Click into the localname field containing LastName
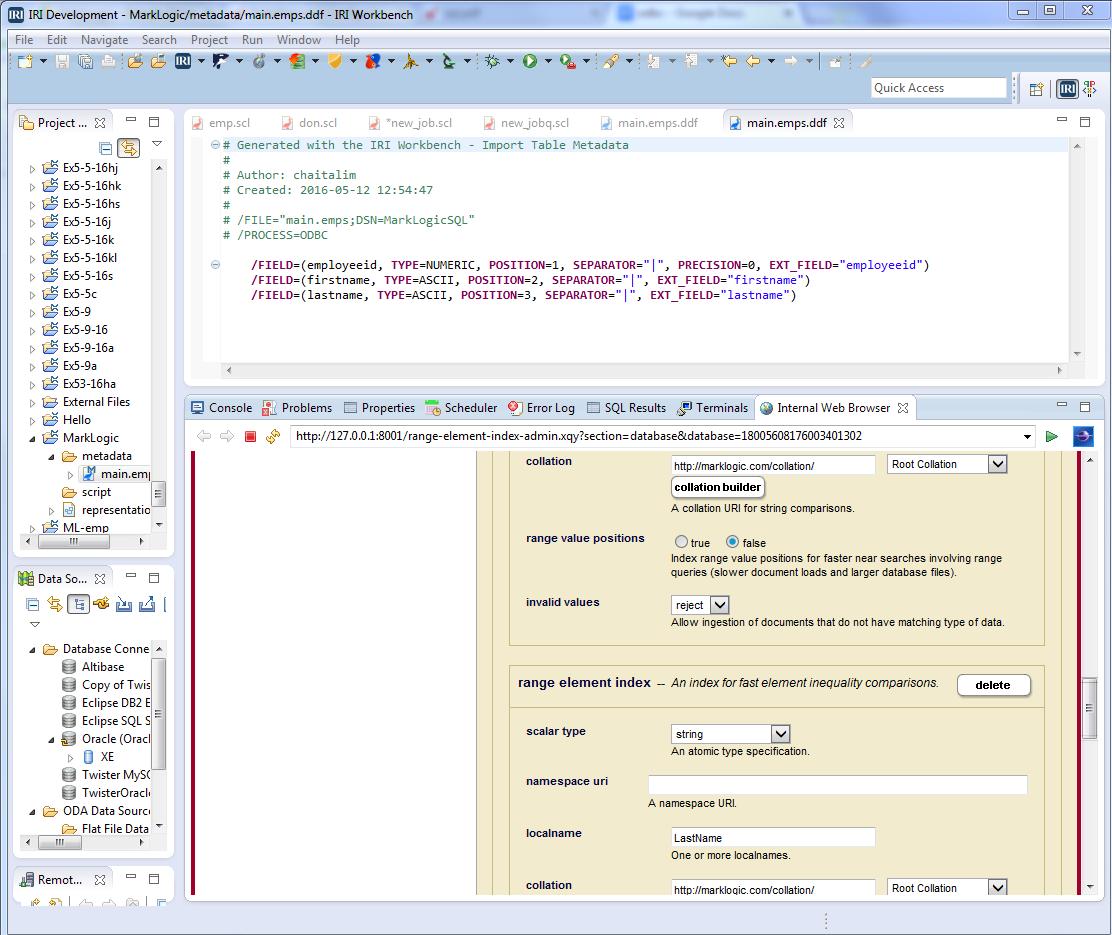This screenshot has height=935, width=1112. coord(773,837)
